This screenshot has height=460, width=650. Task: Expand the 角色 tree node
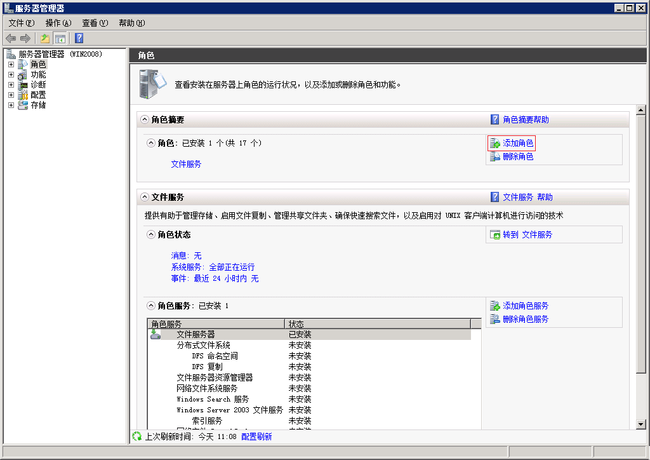pos(11,65)
